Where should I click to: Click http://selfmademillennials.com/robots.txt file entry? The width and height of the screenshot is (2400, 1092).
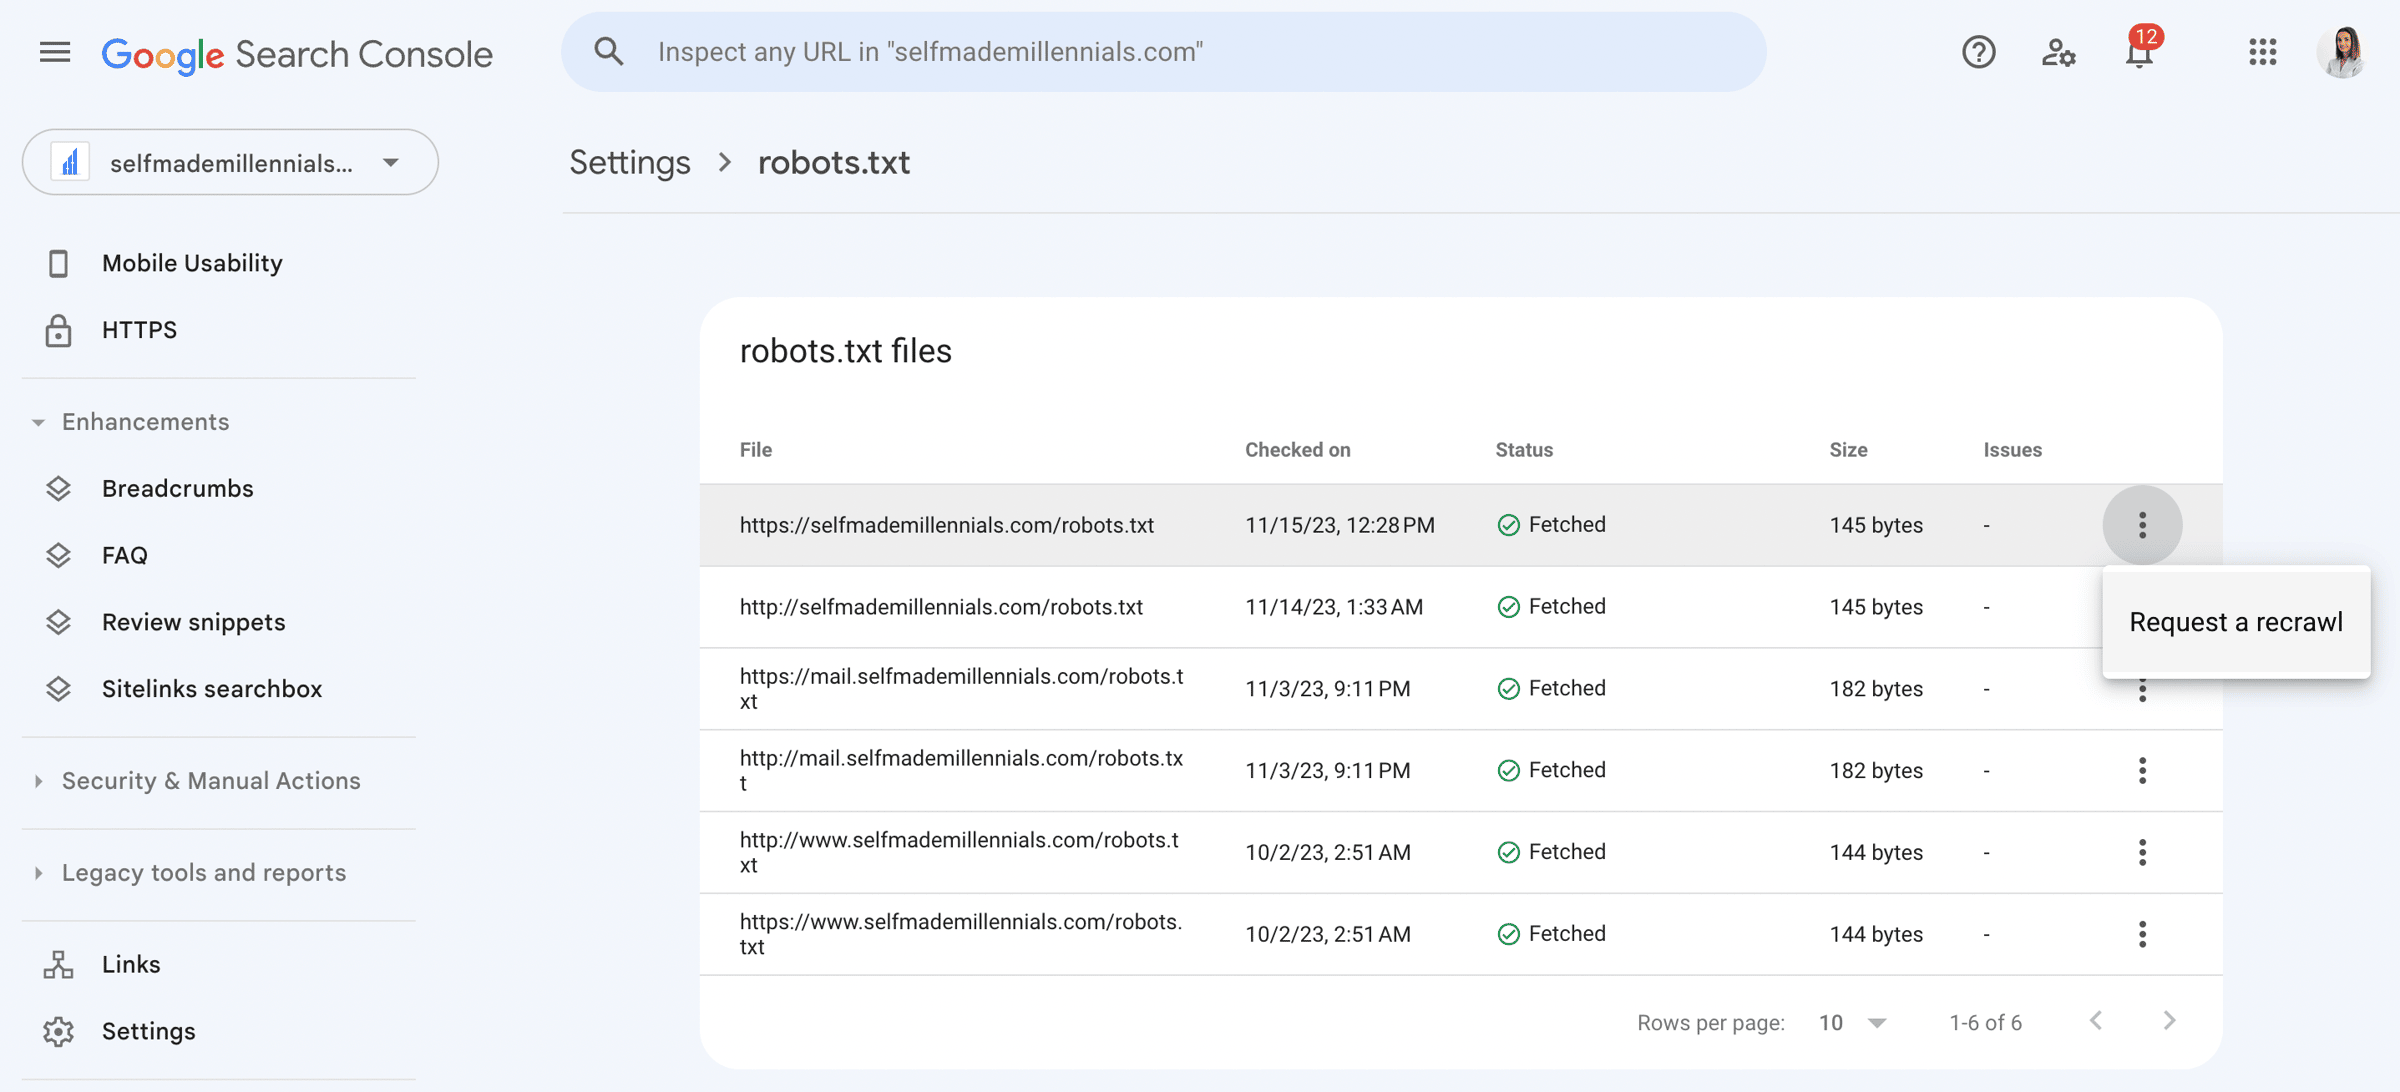point(941,607)
